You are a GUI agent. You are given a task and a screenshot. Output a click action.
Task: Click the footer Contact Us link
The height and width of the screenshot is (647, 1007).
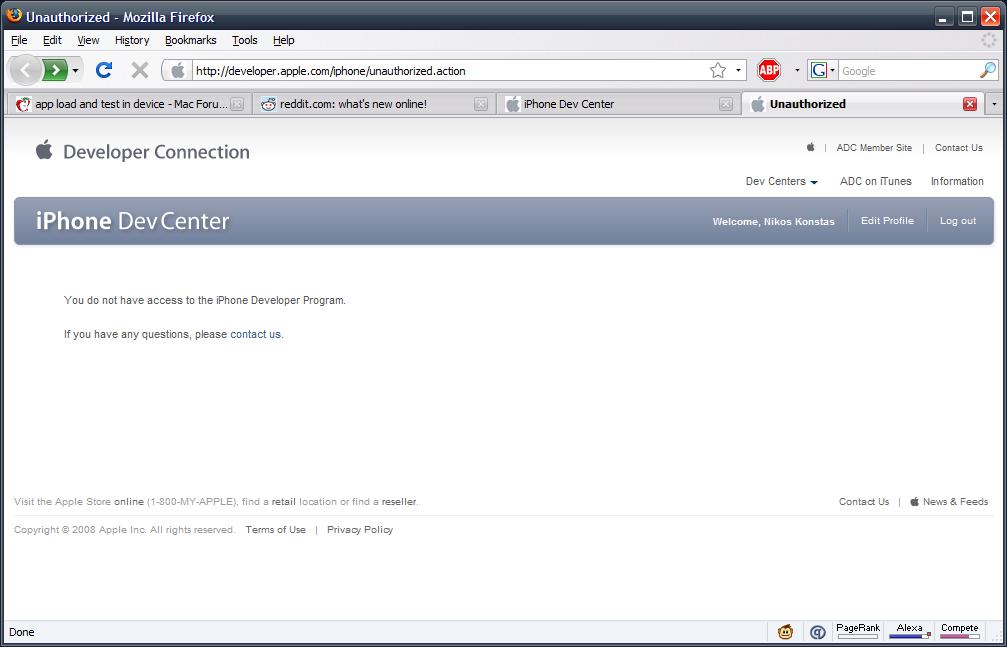pos(864,502)
